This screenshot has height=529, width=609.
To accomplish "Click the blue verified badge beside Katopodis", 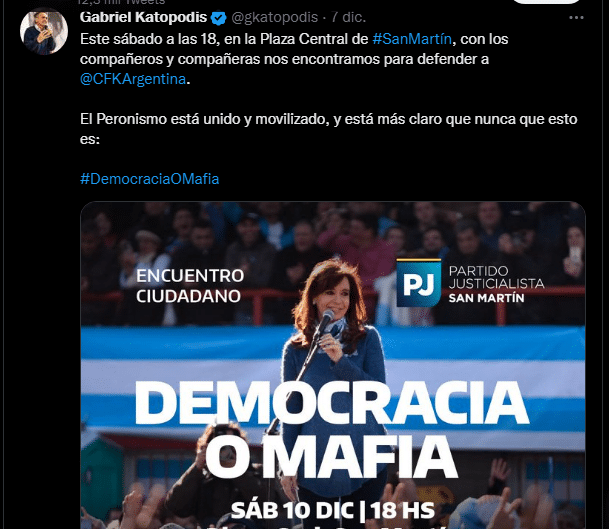I will [x=219, y=18].
